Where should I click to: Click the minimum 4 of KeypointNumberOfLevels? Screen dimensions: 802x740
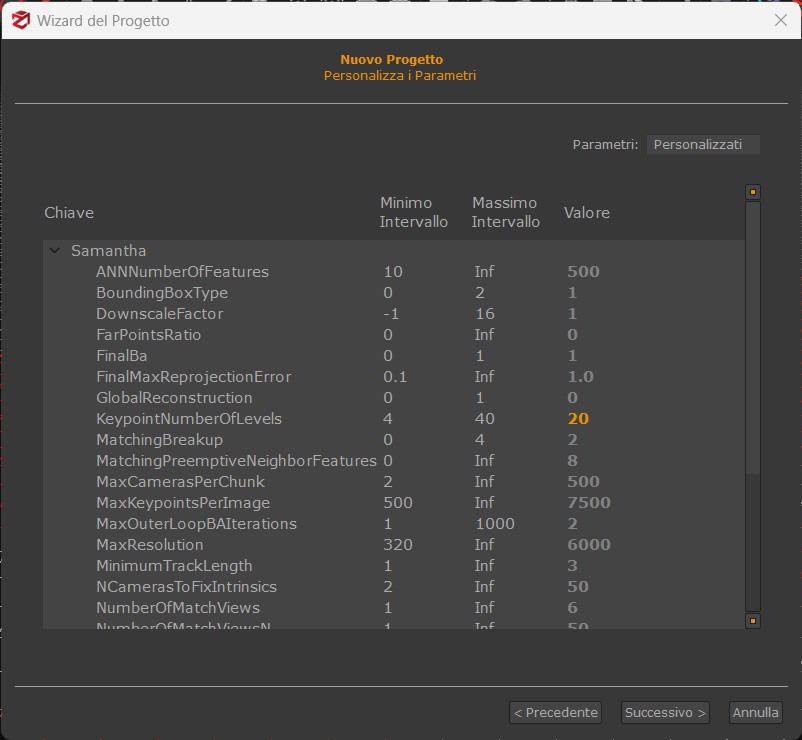(x=388, y=418)
